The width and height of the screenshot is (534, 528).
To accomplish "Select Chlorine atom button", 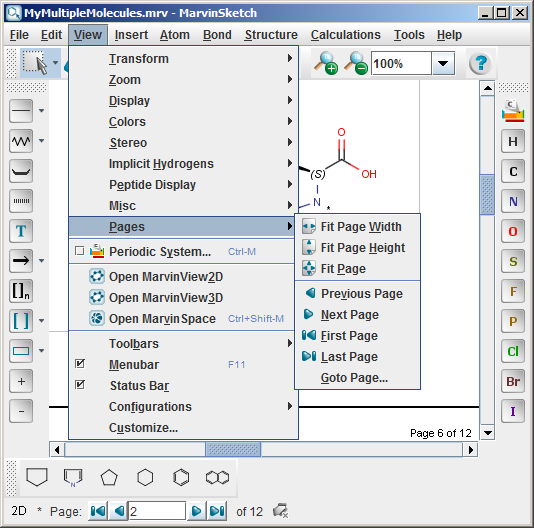I will coord(513,351).
